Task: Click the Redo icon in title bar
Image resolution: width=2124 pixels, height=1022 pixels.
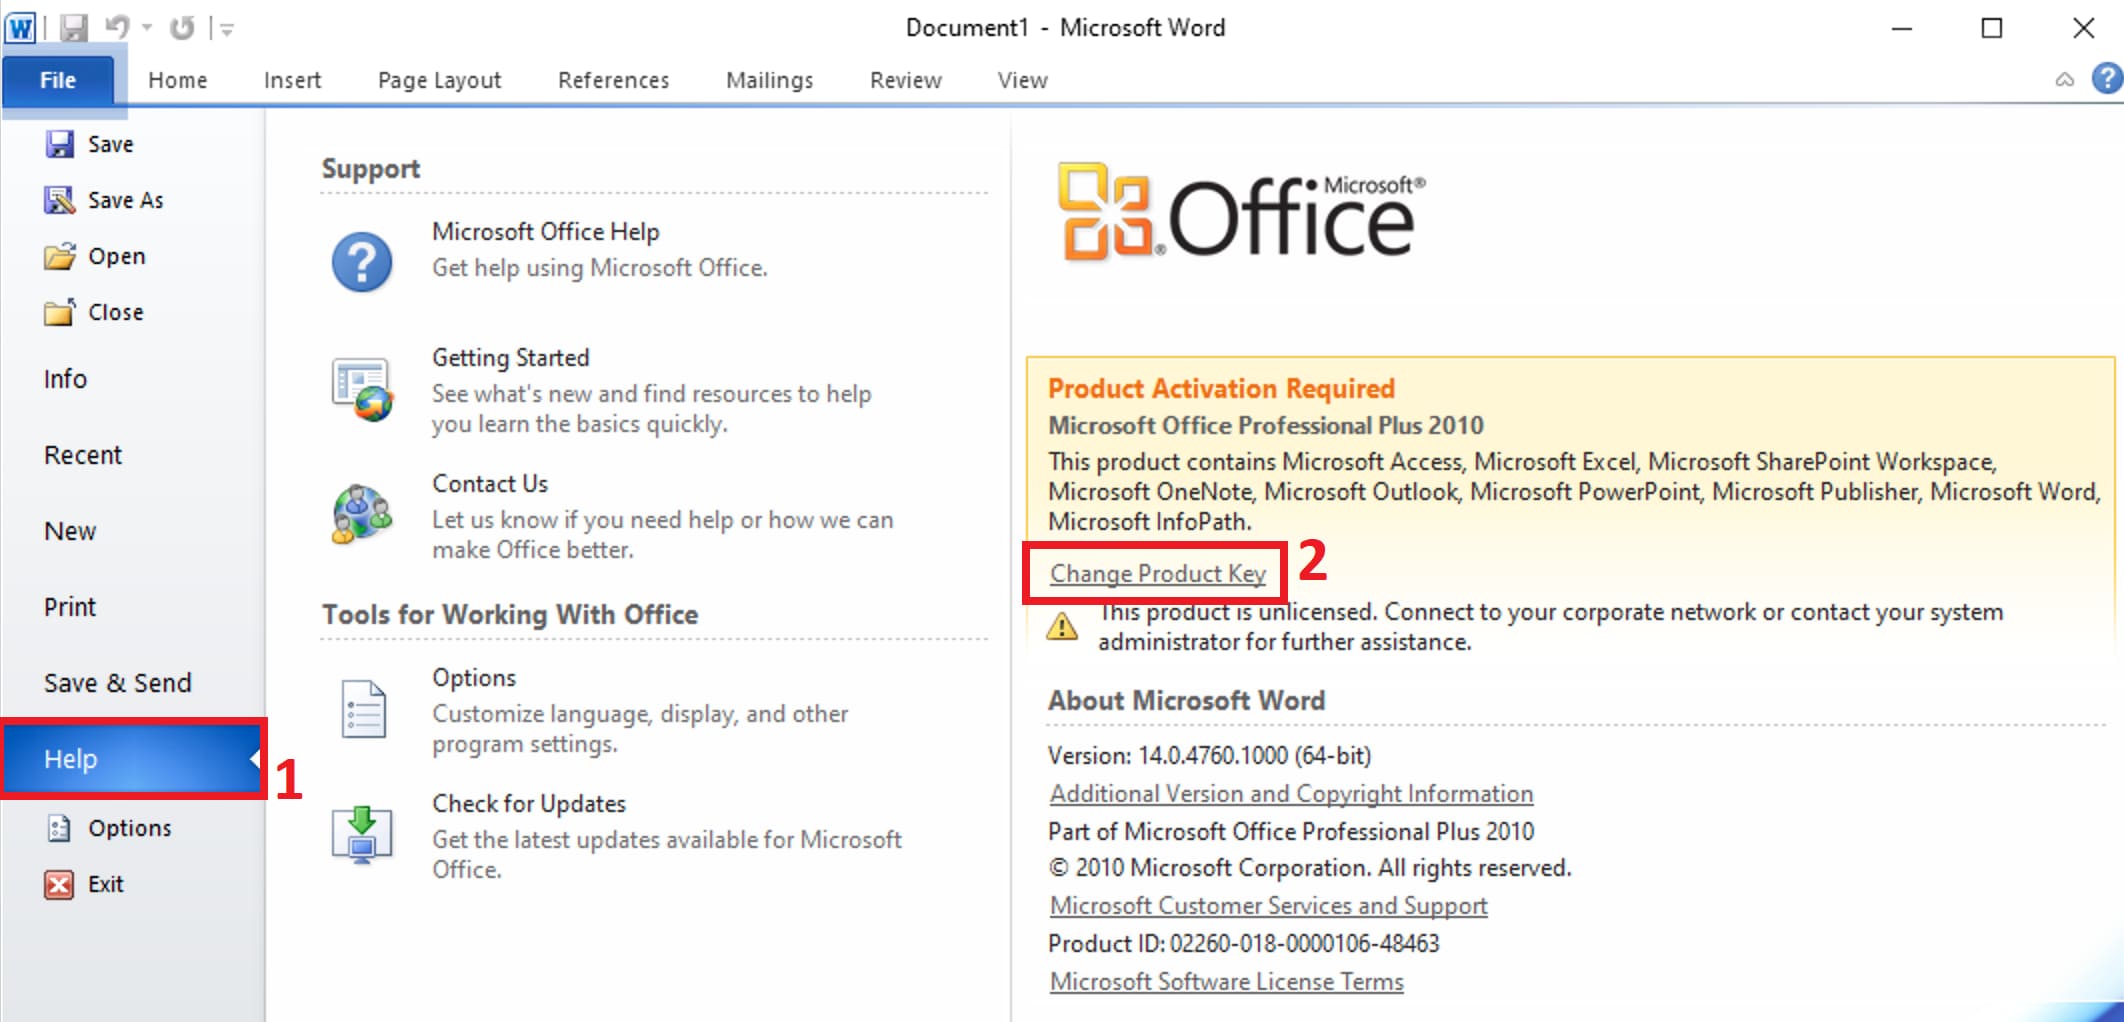Action: 181,28
